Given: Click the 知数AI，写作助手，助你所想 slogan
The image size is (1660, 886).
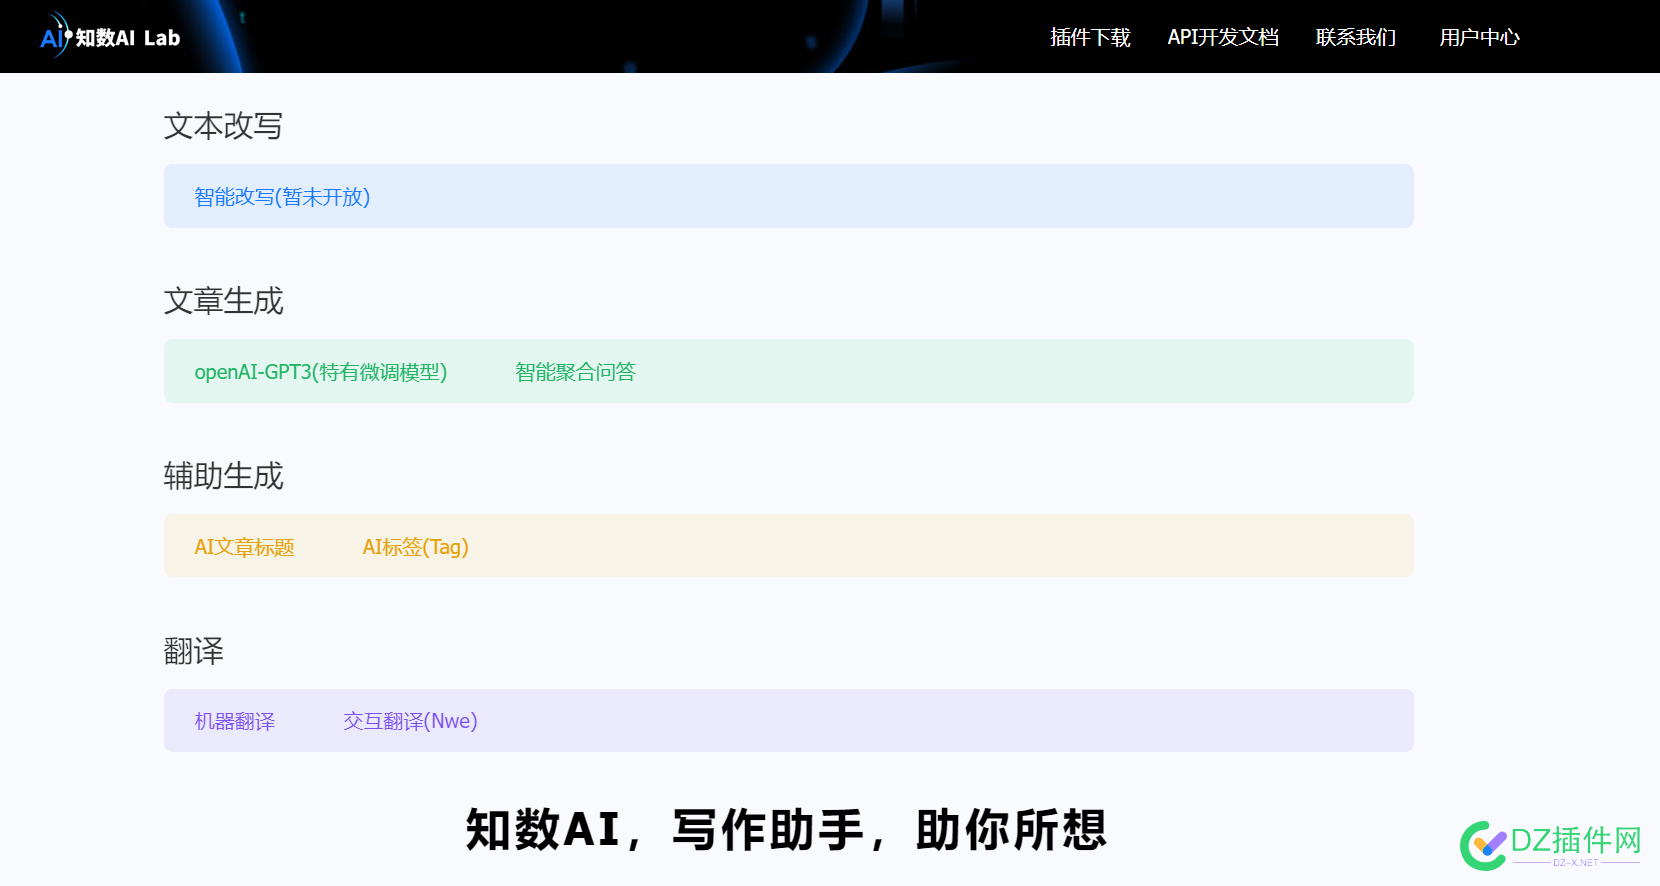Looking at the screenshot, I should (787, 830).
